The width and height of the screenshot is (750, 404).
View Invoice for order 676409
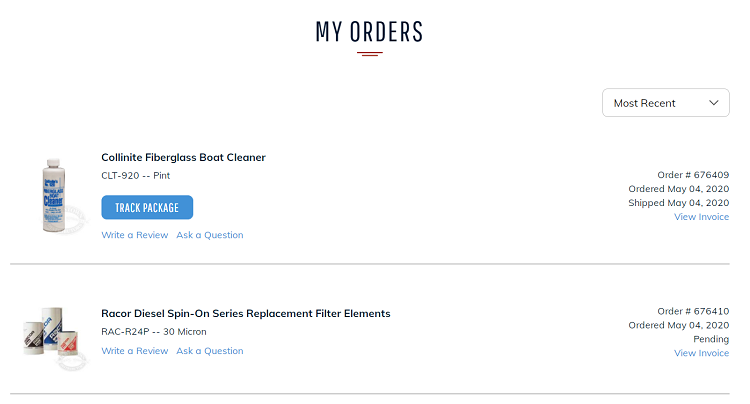click(x=701, y=217)
